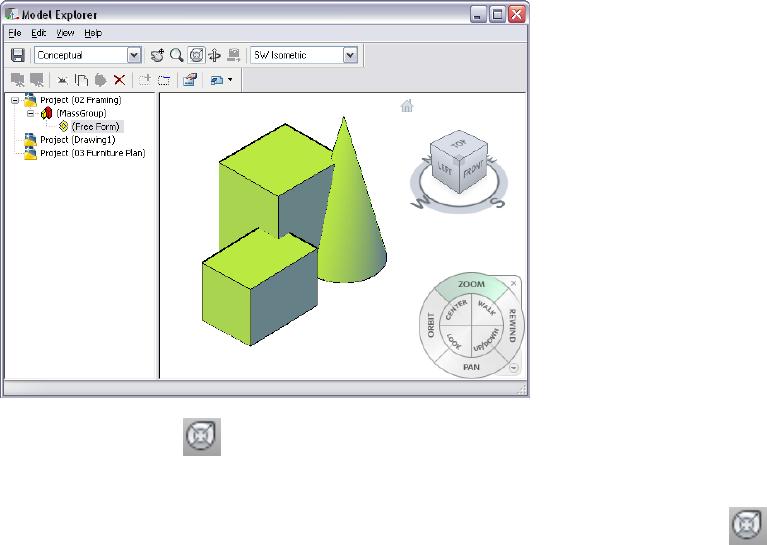Viewport: 767px width, 545px height.
Task: Open the Help menu
Action: click(x=93, y=33)
